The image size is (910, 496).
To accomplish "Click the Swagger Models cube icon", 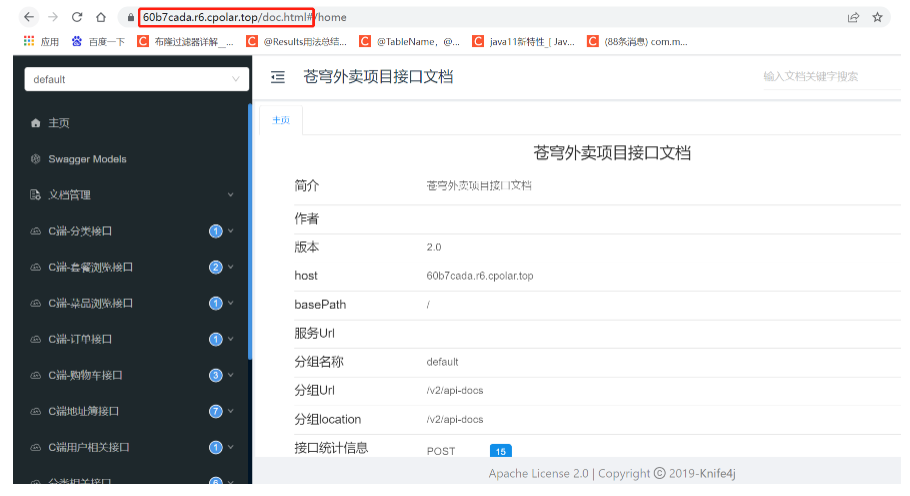I will click(35, 159).
